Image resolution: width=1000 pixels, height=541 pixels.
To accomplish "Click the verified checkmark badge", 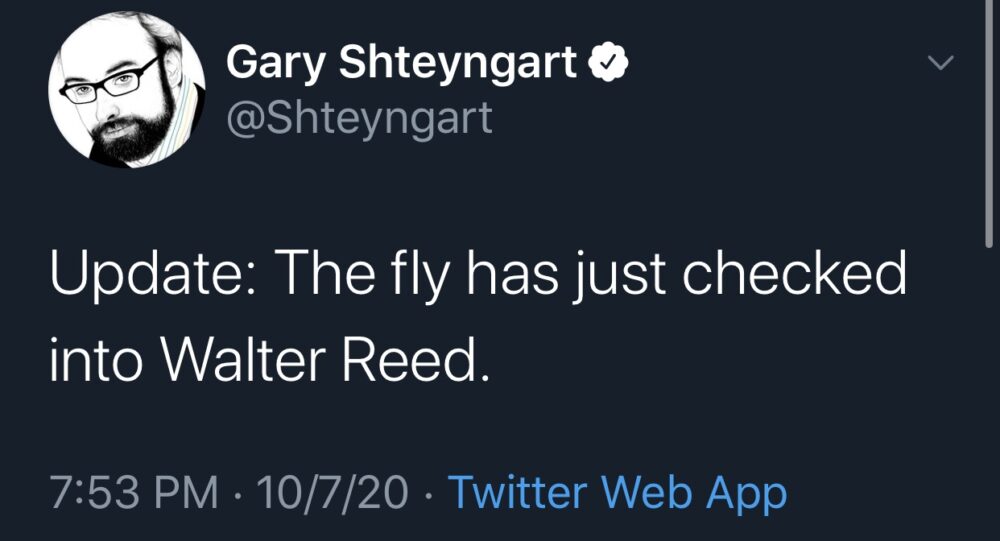I will click(x=607, y=66).
